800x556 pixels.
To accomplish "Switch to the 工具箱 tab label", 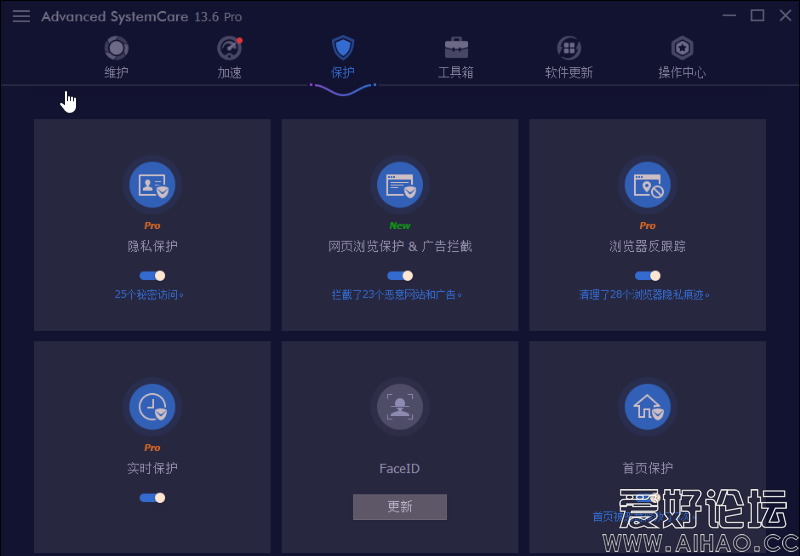I will tap(456, 72).
